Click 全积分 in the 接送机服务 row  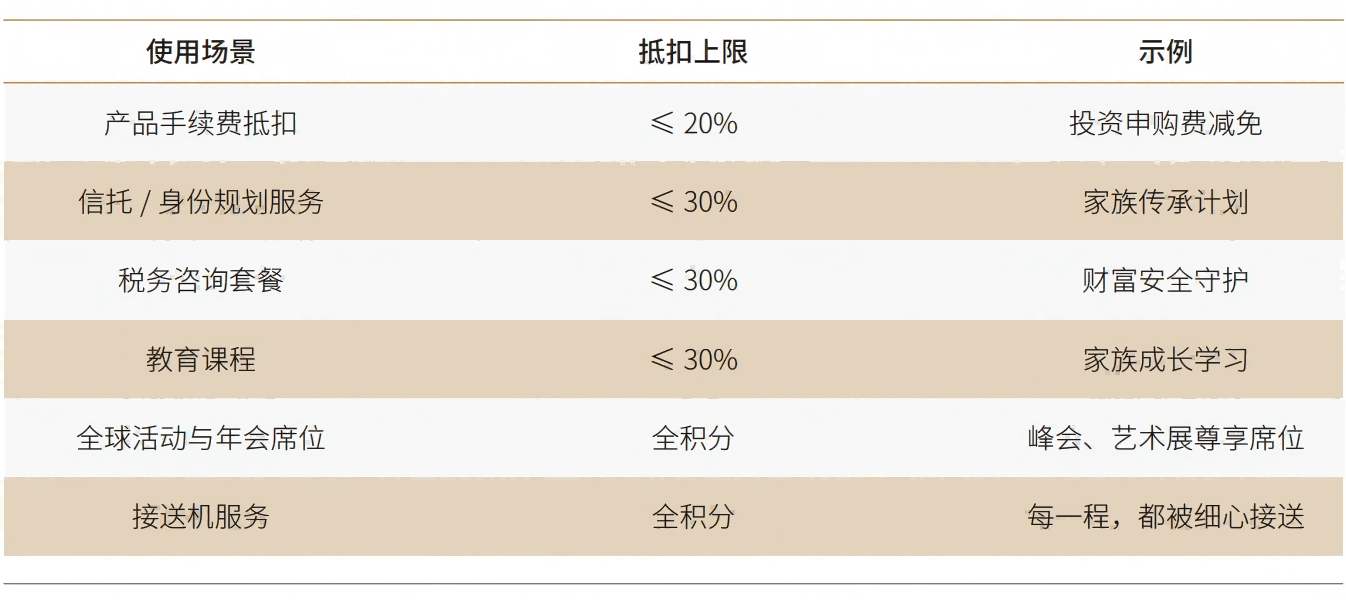pos(693,517)
